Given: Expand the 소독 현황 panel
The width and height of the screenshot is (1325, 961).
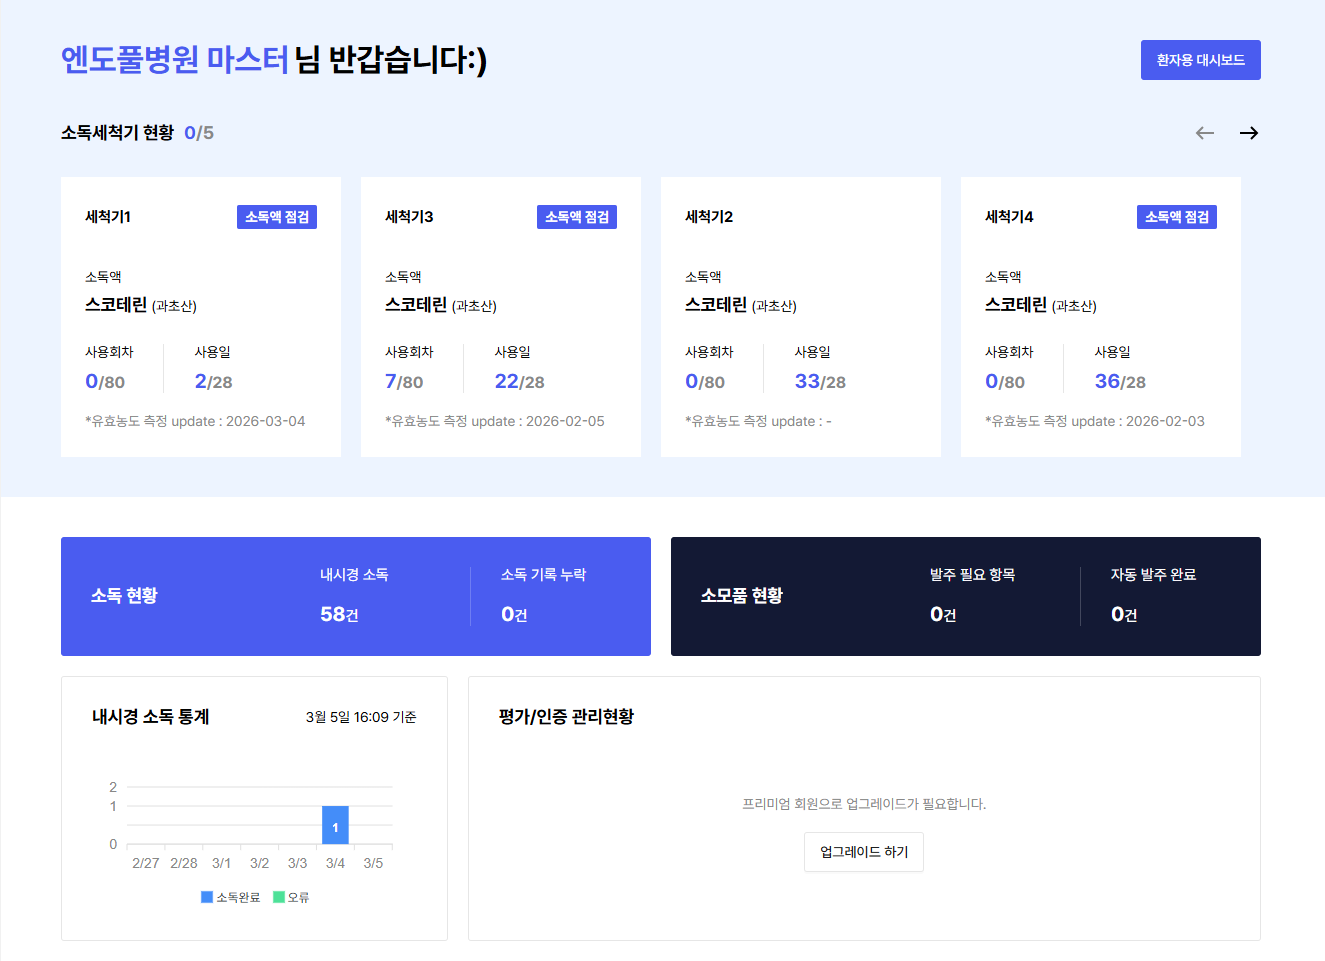Looking at the screenshot, I should pyautogui.click(x=123, y=596).
